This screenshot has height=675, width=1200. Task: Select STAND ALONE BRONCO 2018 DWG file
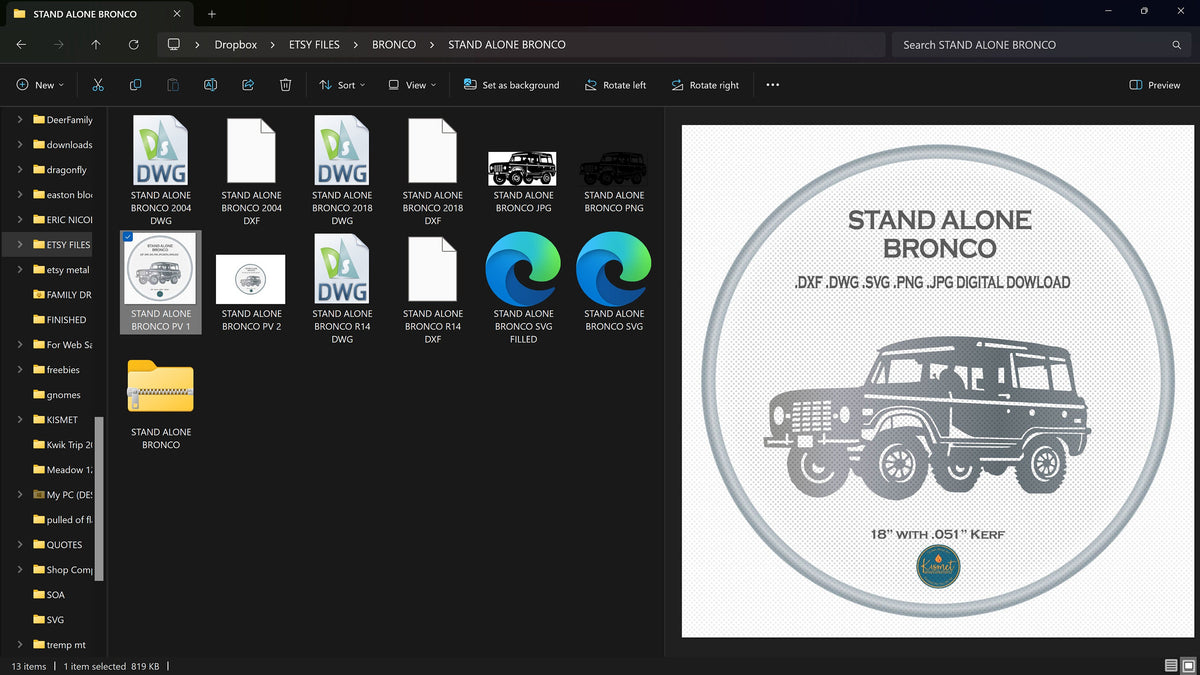(342, 171)
